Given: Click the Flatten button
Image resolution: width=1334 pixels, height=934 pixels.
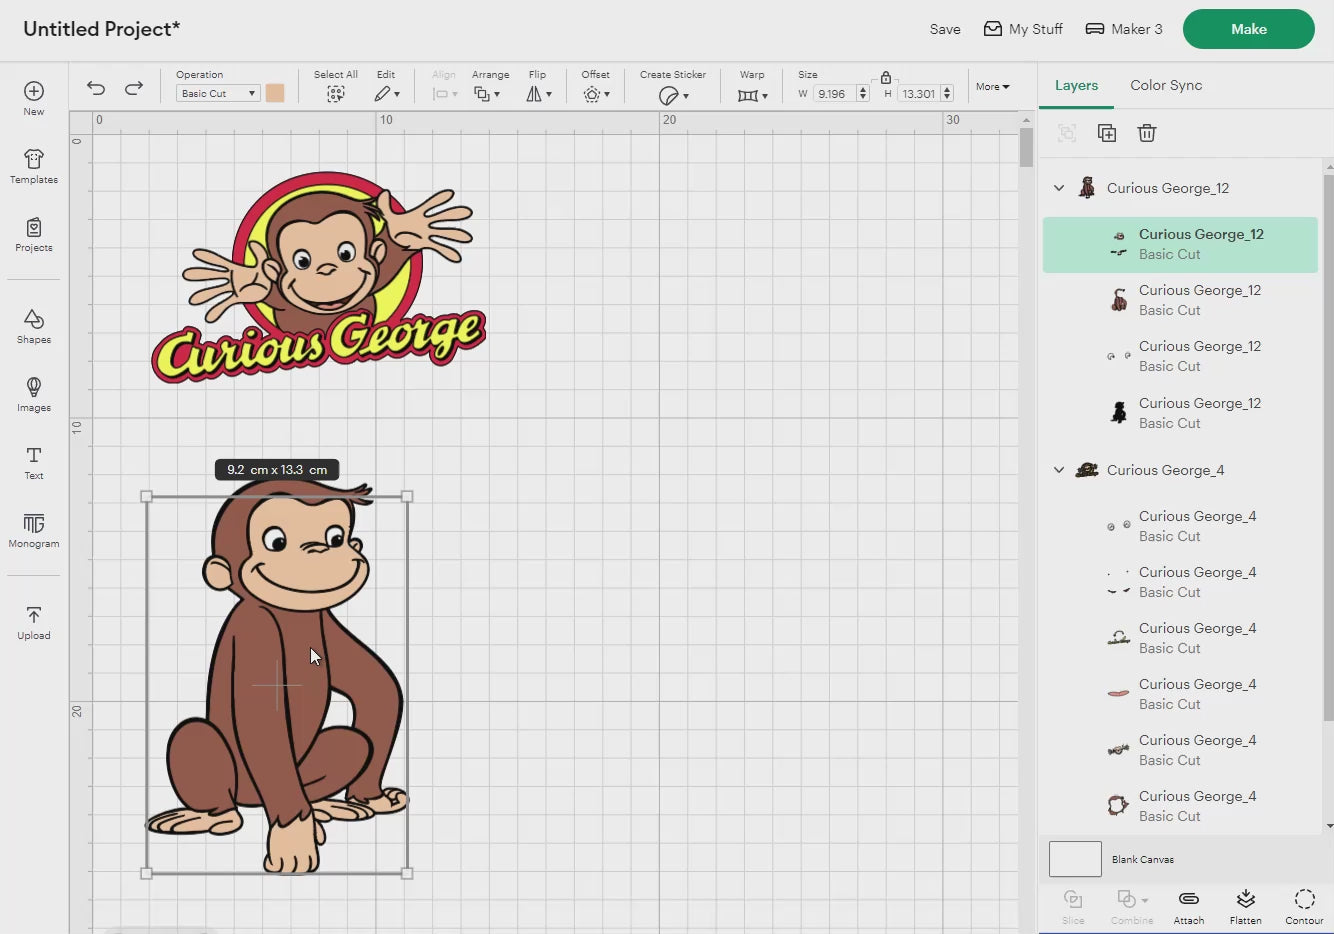Looking at the screenshot, I should [x=1245, y=906].
